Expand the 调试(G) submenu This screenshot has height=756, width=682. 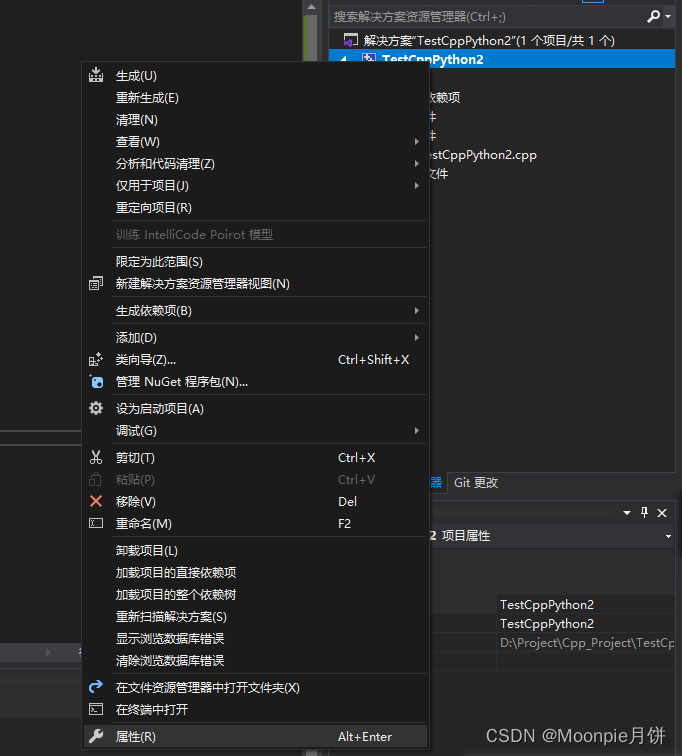pos(417,431)
